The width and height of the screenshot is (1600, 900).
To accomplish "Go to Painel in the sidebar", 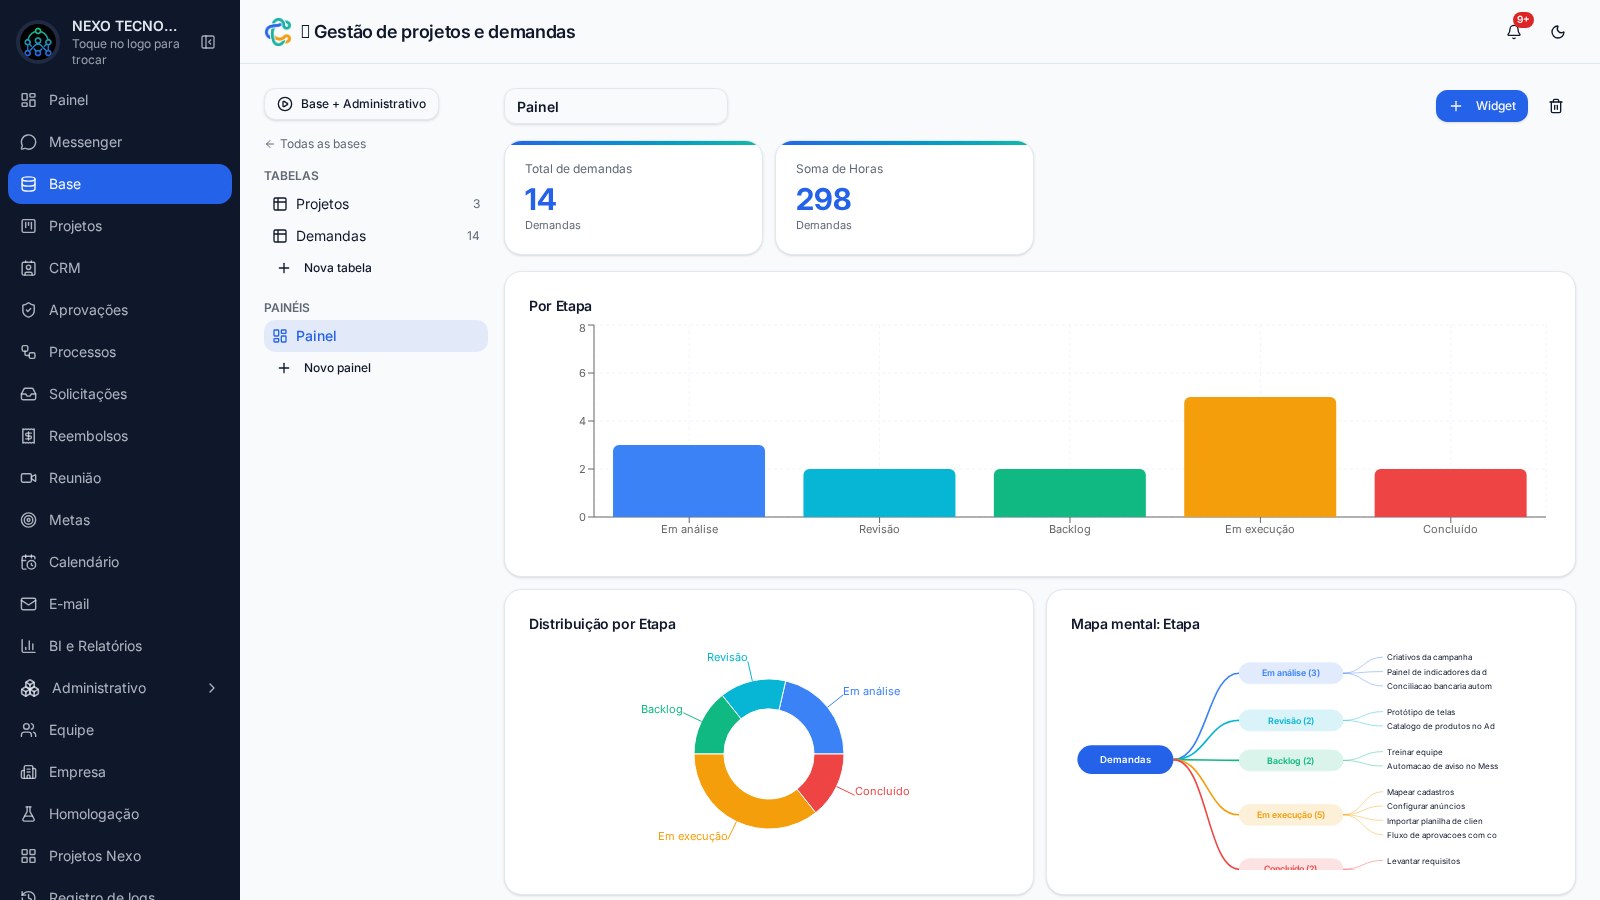I will tap(120, 100).
